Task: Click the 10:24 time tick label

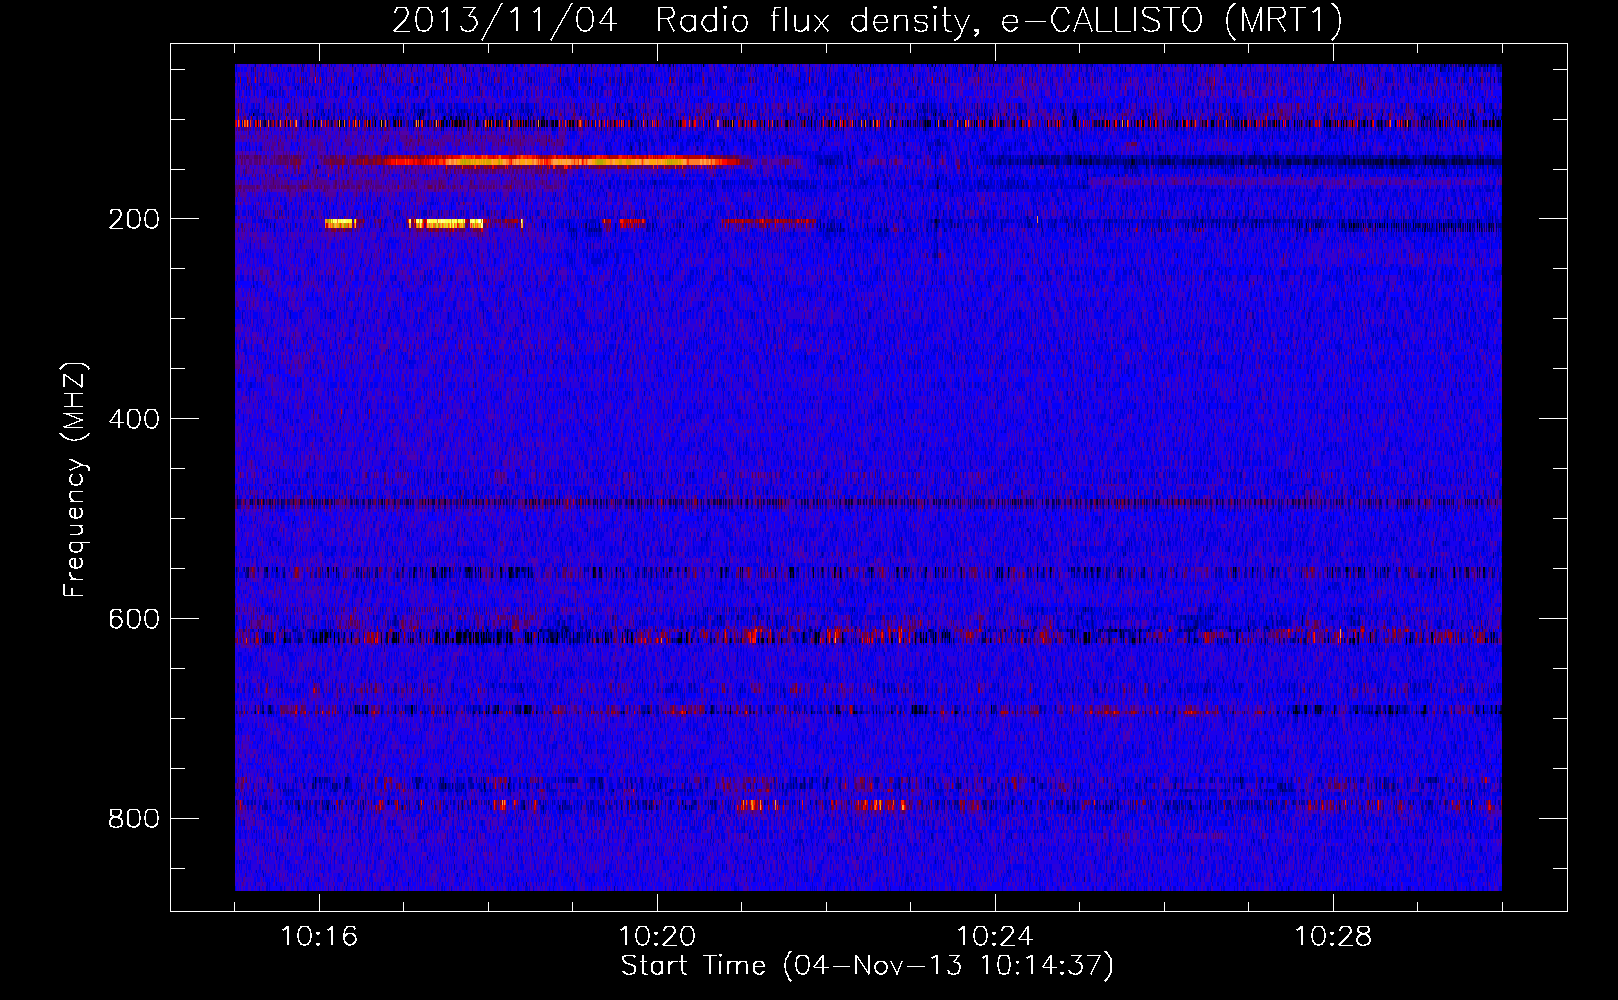Action: click(995, 937)
